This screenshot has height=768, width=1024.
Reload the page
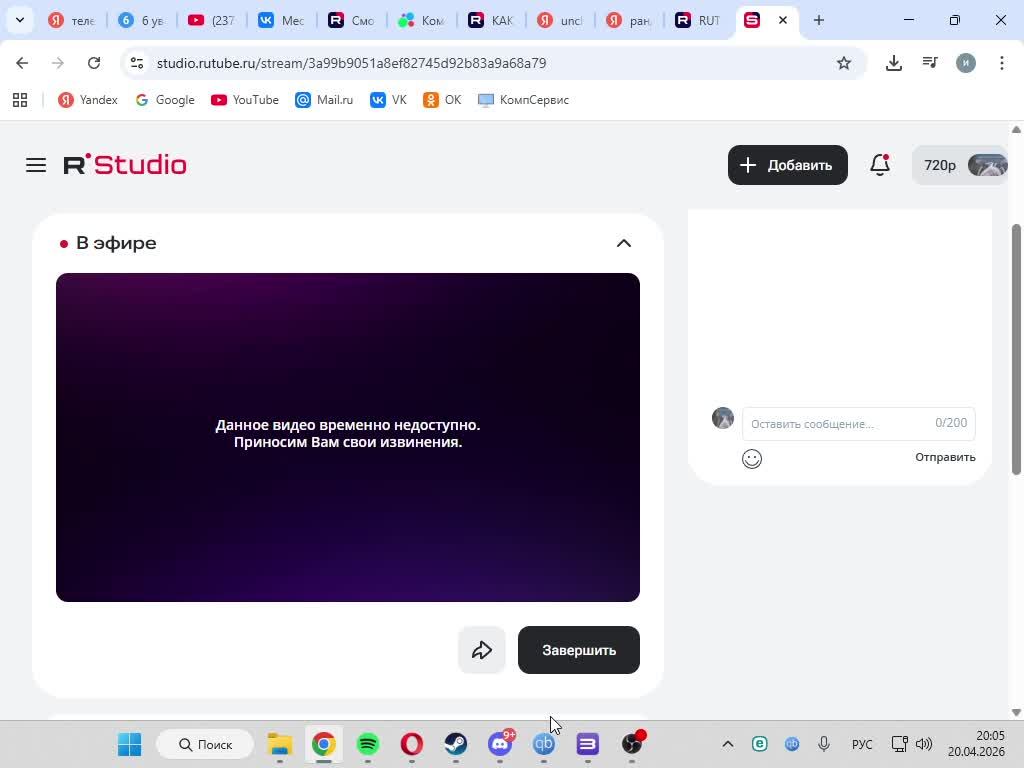94,63
